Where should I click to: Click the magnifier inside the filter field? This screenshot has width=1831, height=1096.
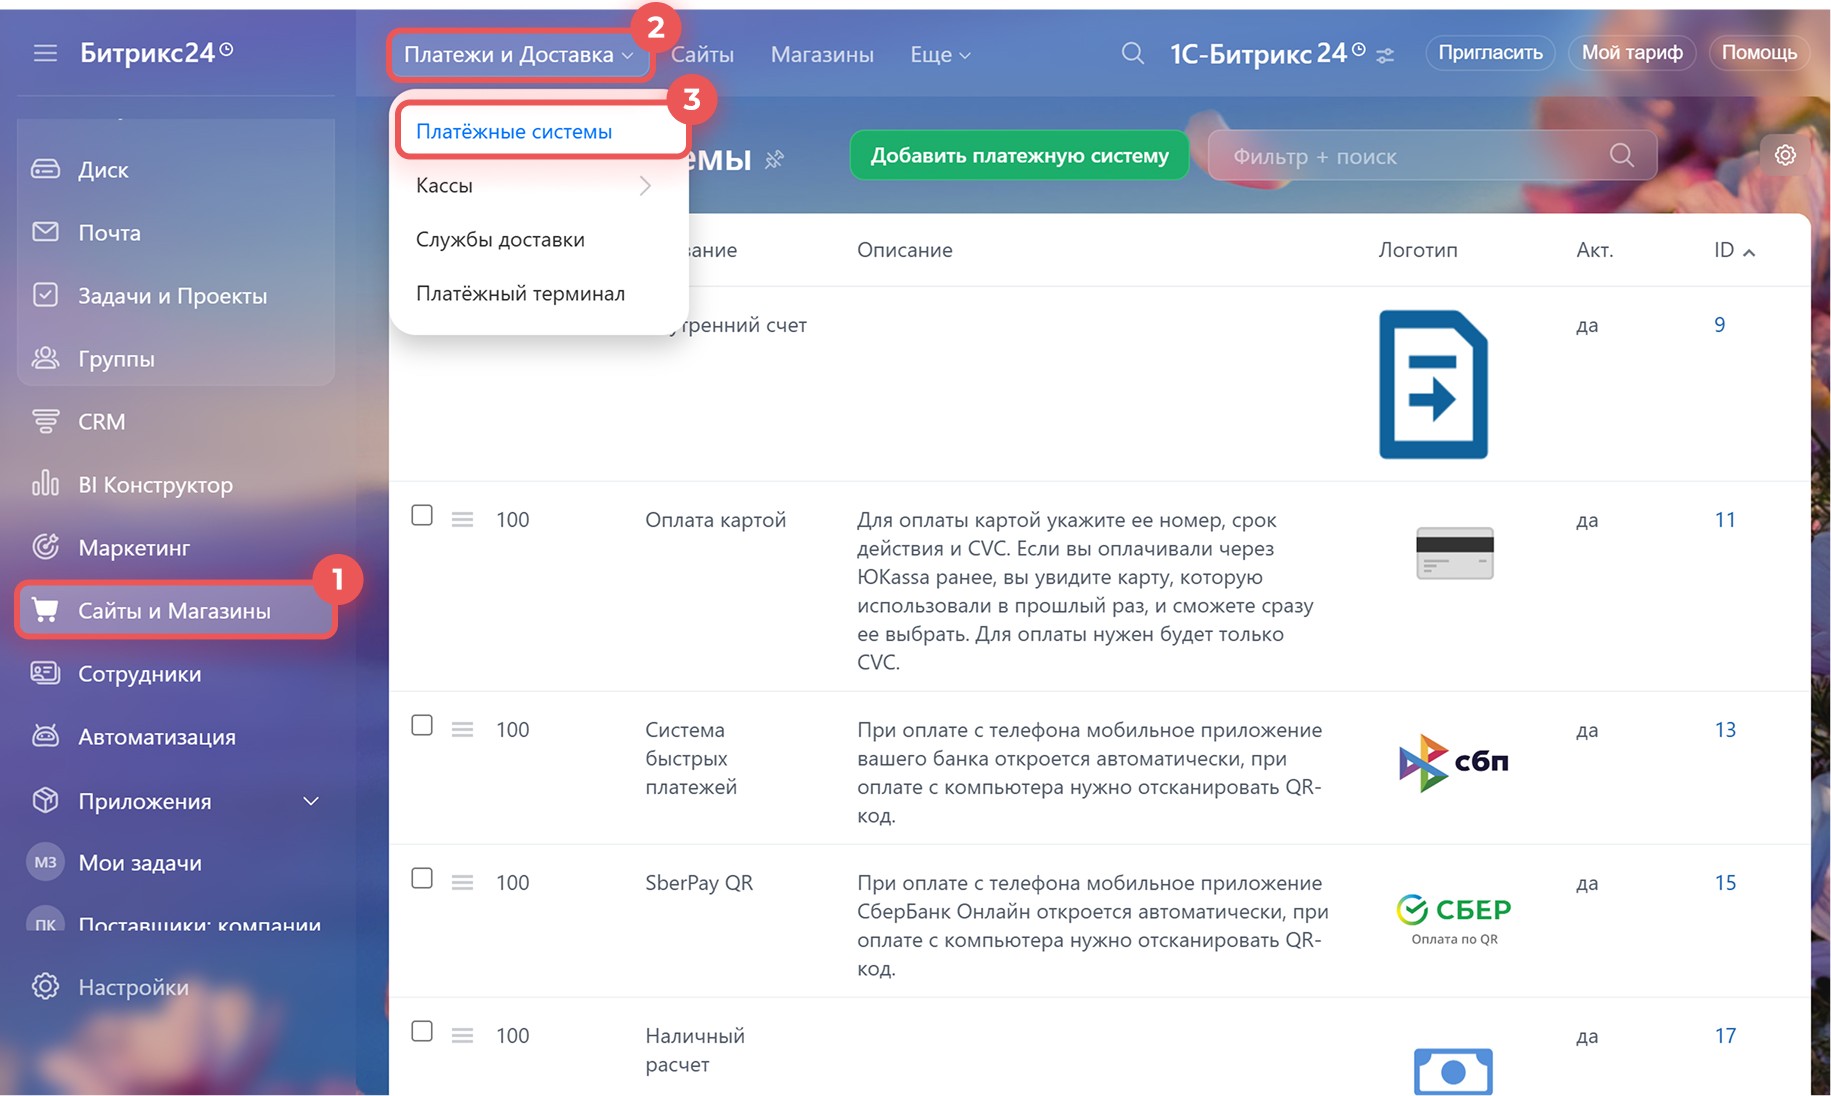pyautogui.click(x=1622, y=155)
